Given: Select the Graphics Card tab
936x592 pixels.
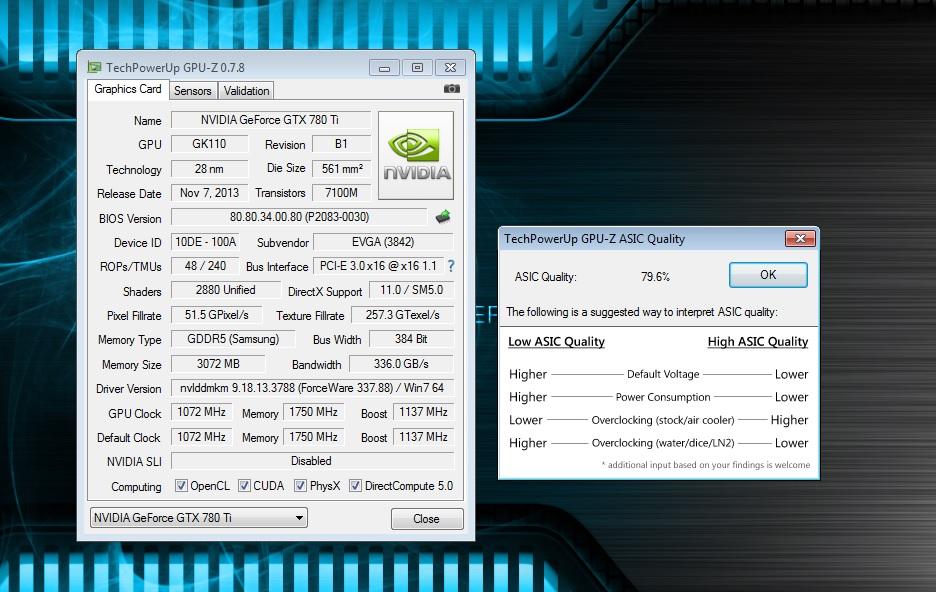Looking at the screenshot, I should pyautogui.click(x=128, y=89).
